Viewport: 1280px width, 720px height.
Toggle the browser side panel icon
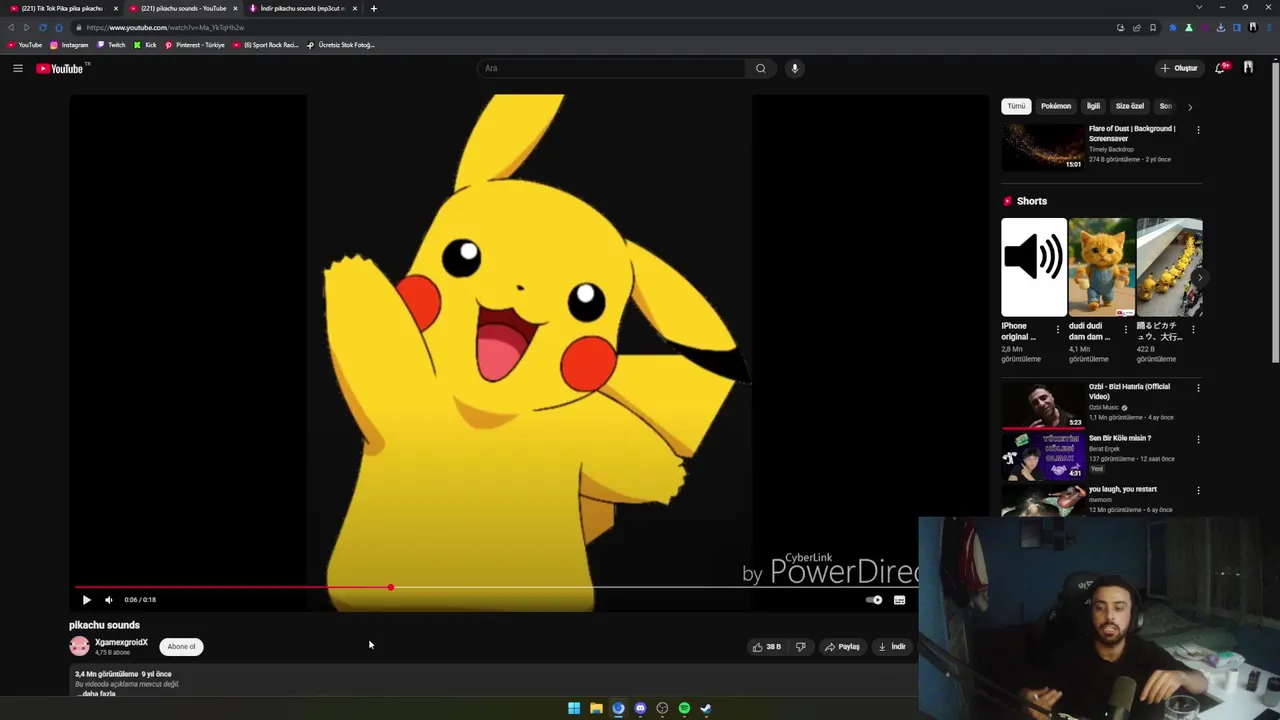(x=1237, y=28)
